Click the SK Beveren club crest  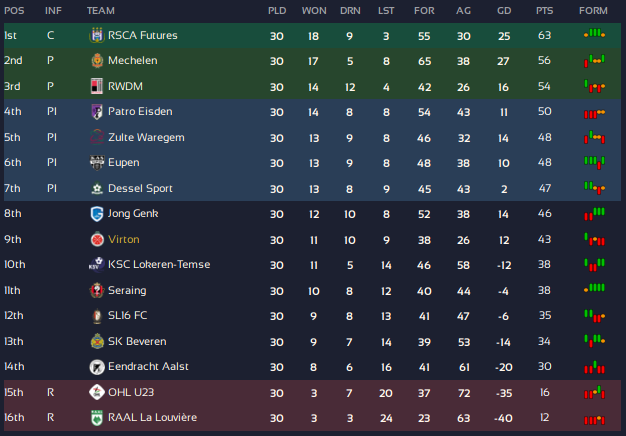click(97, 341)
